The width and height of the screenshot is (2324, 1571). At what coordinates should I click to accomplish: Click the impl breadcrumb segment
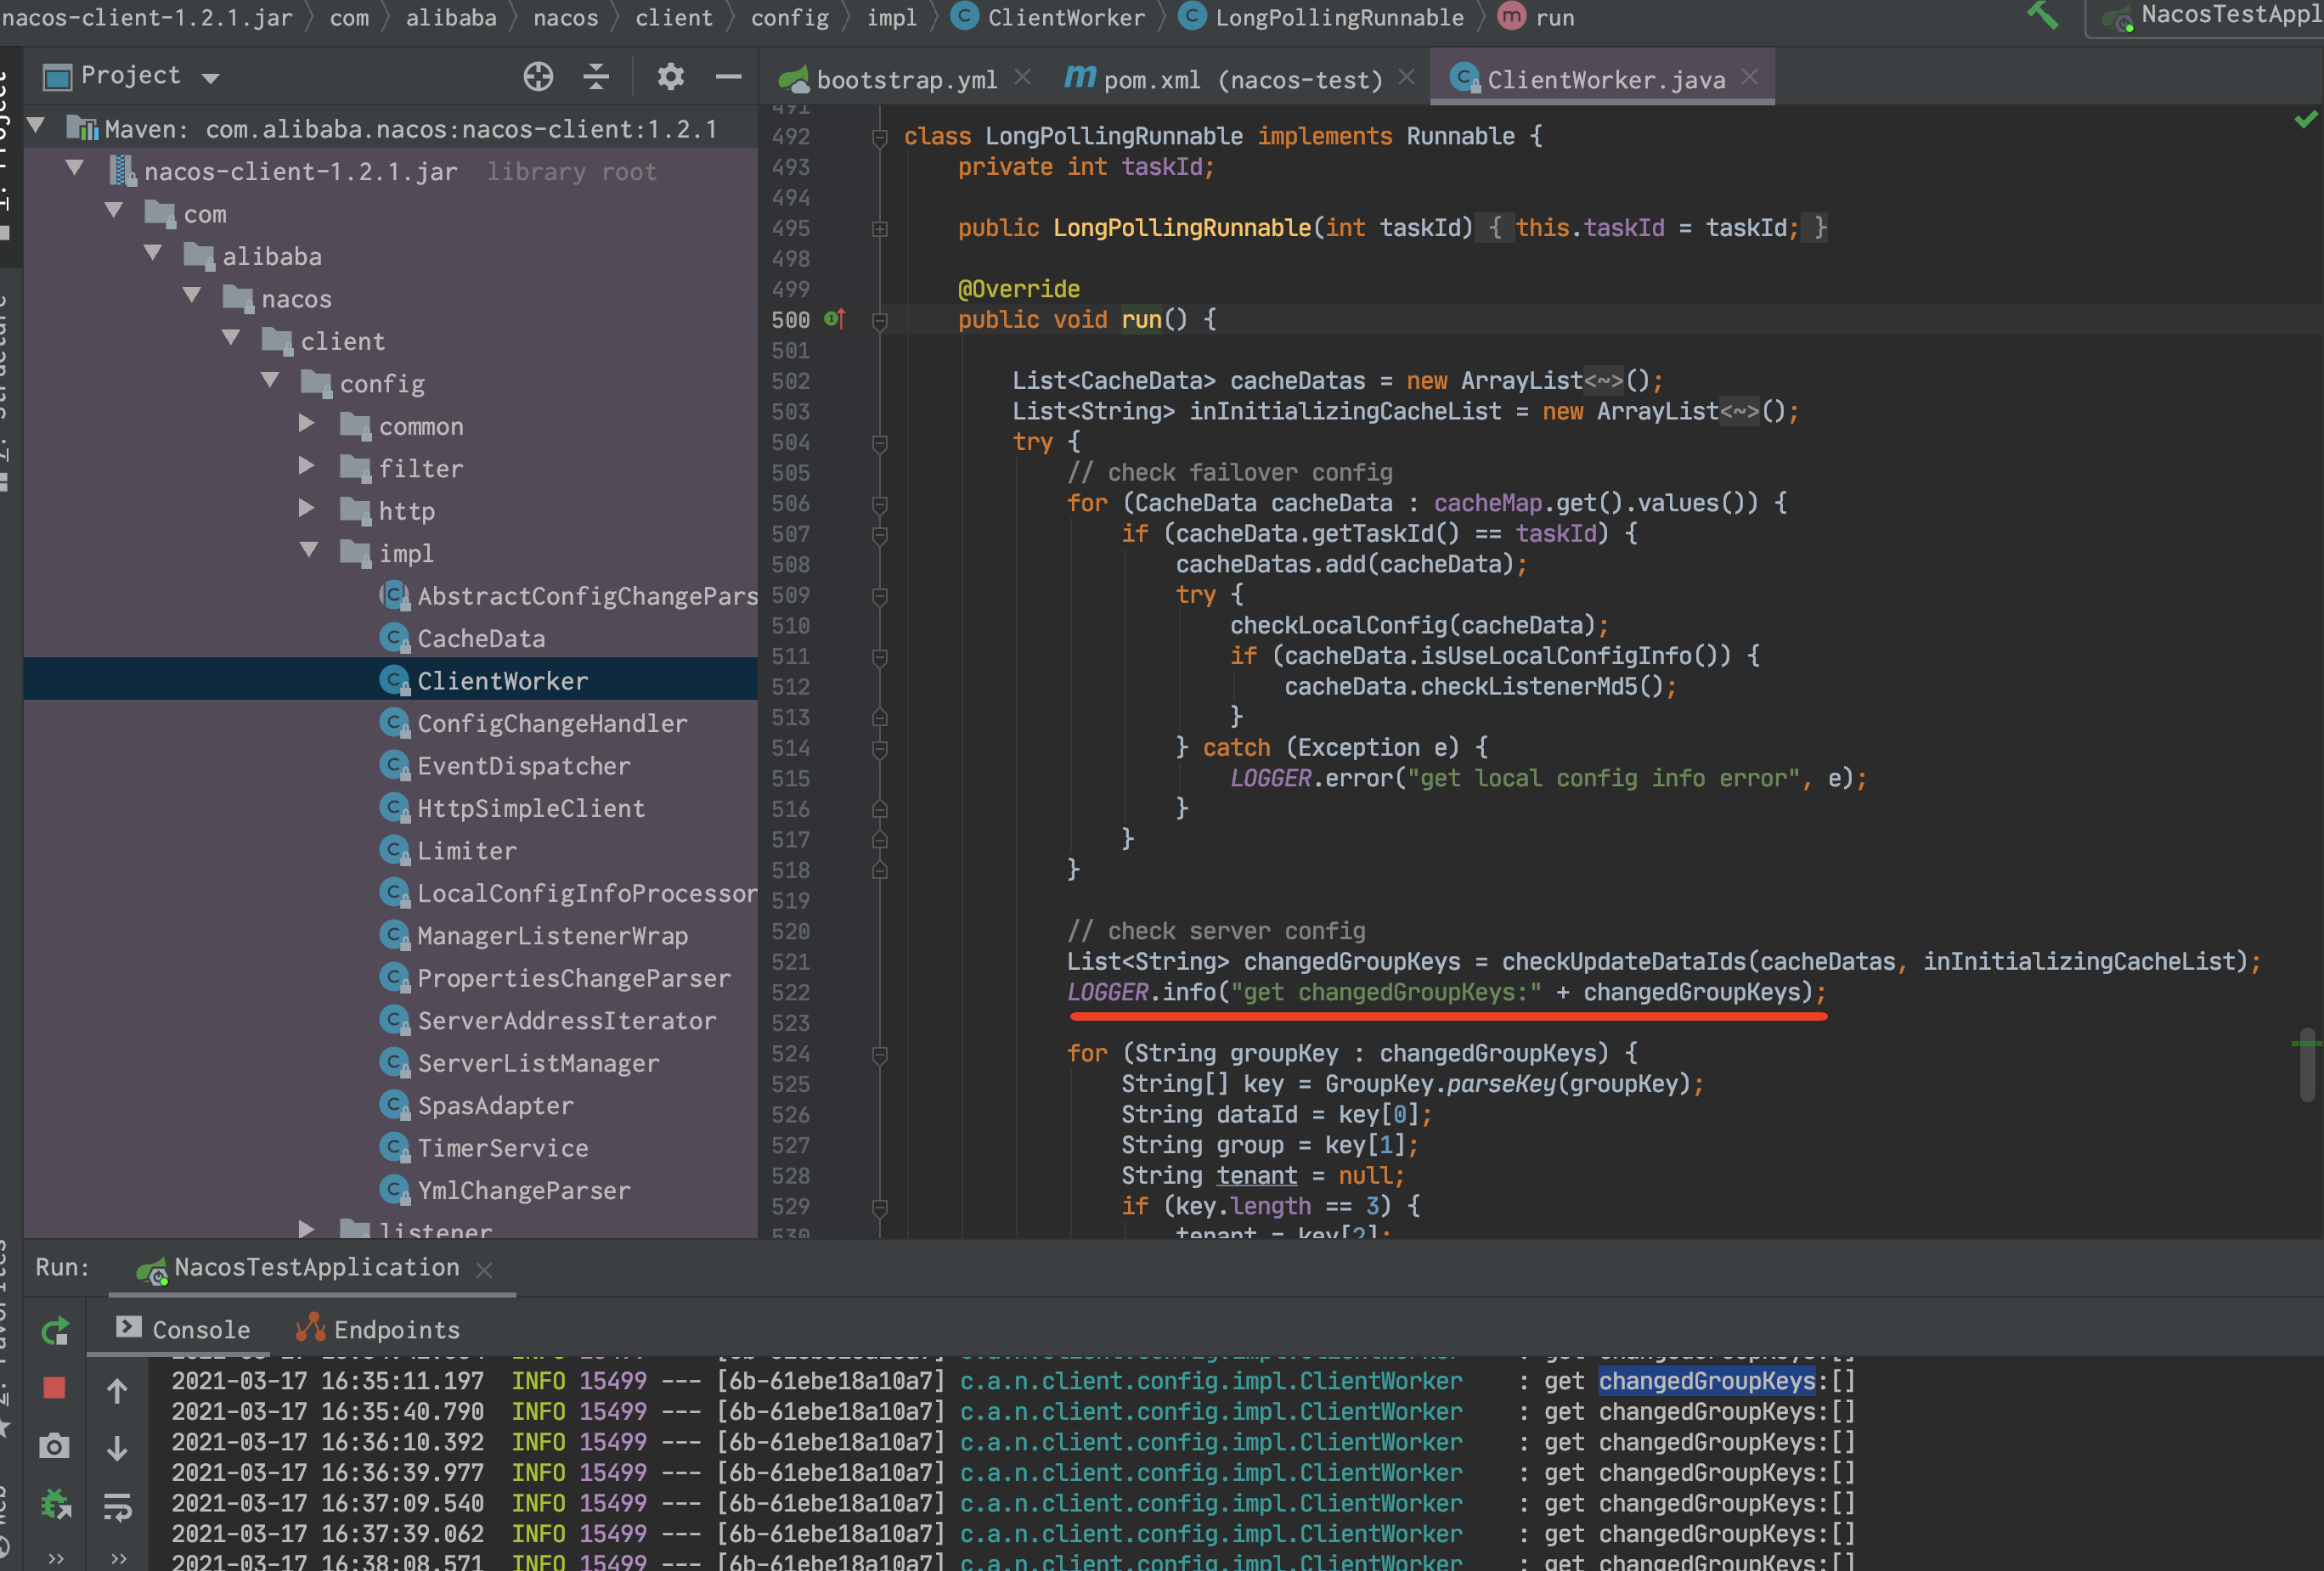[892, 17]
